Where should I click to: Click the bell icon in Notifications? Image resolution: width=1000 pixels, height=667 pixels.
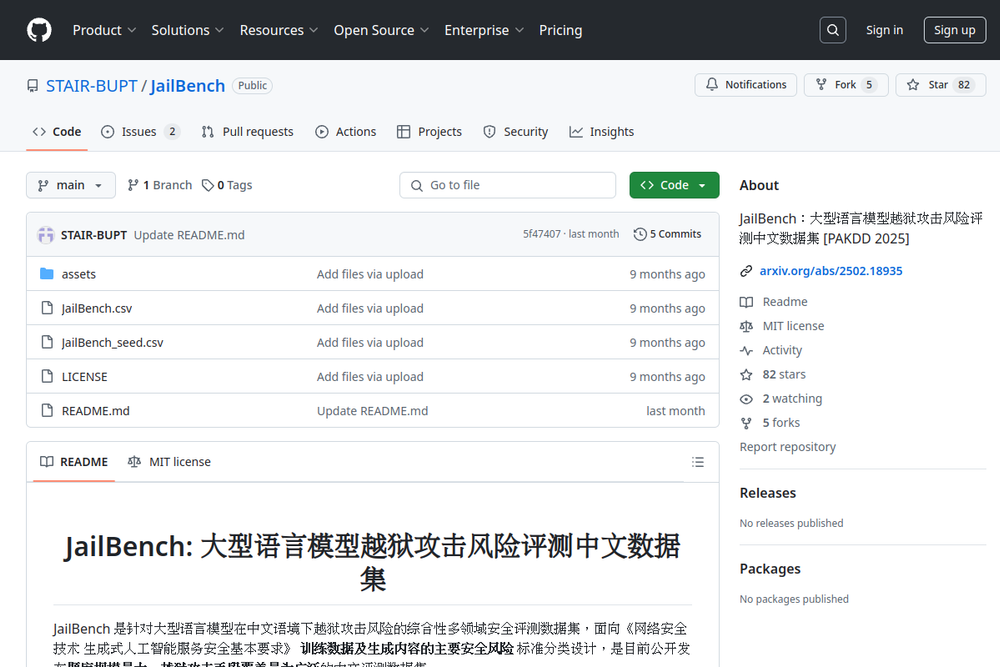tap(712, 84)
